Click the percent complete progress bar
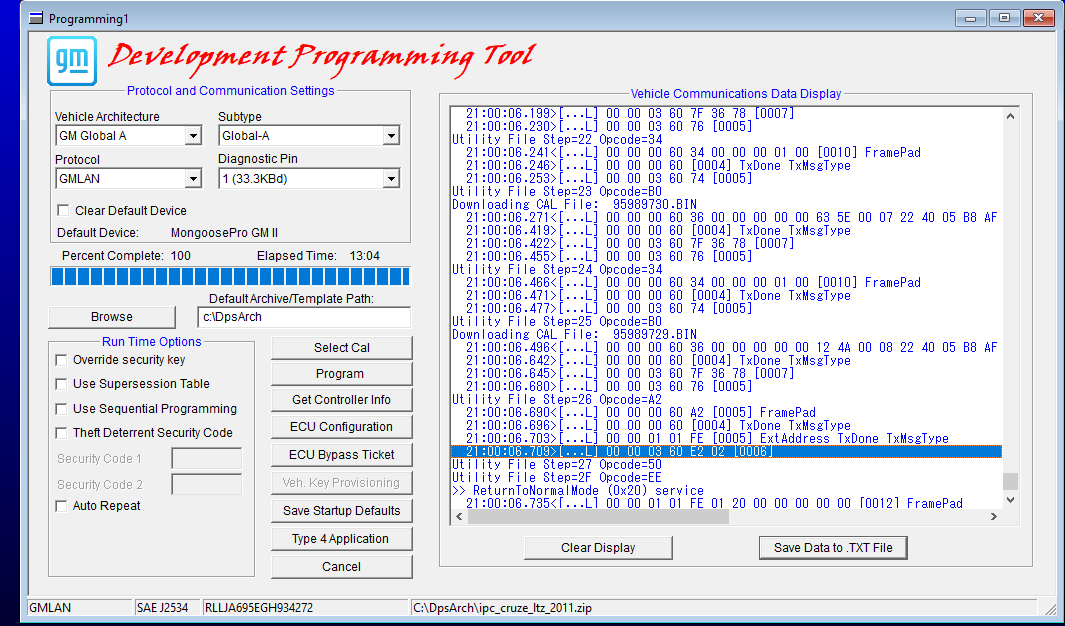Image resolution: width=1065 pixels, height=626 pixels. (x=230, y=276)
